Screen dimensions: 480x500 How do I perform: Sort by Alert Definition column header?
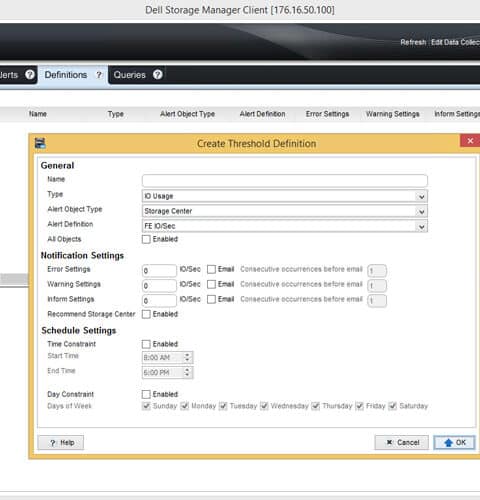(x=263, y=114)
